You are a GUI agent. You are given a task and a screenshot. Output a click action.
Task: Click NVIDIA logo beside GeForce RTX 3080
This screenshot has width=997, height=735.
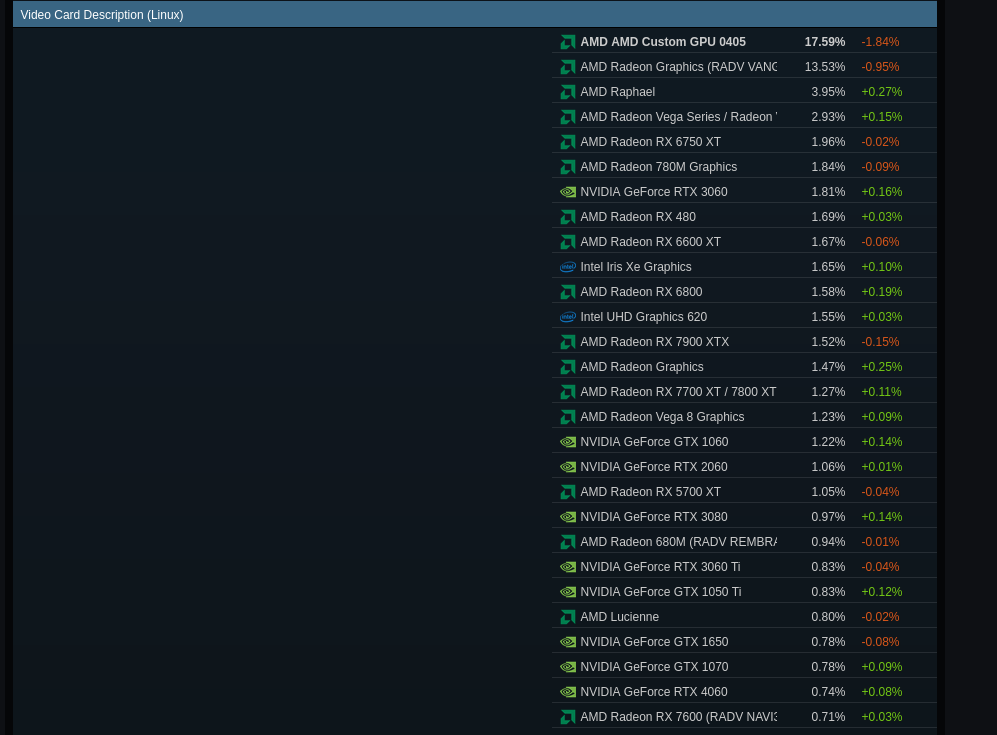[568, 517]
